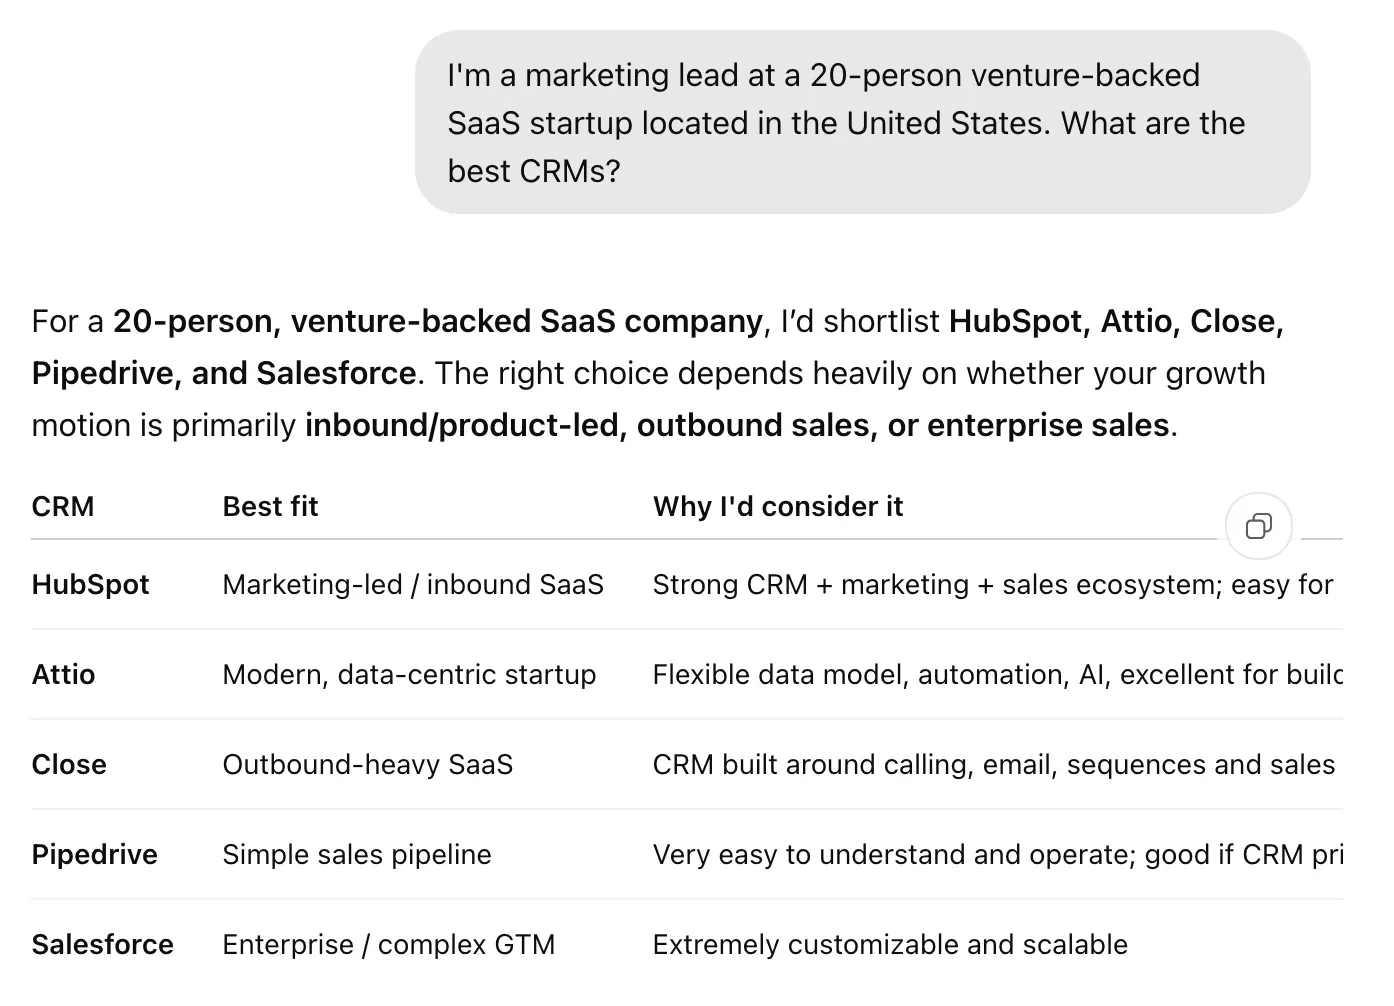The image size is (1394, 1006).
Task: Click 'Simple sales pipeline' cell
Action: point(357,855)
